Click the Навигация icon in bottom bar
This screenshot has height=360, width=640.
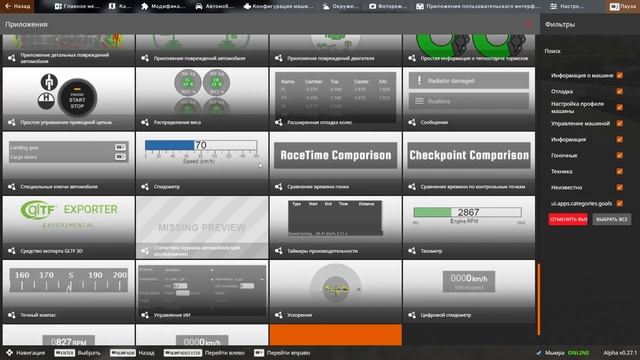coord(9,353)
